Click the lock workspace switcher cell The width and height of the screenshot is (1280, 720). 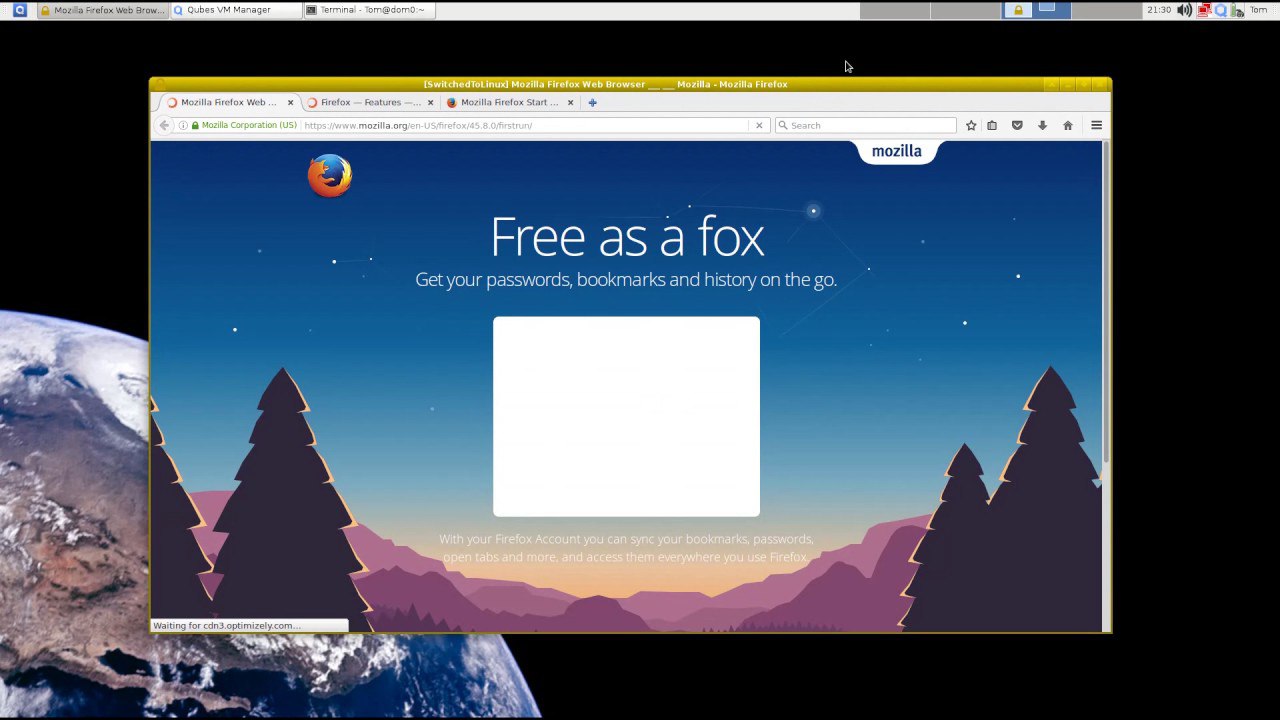click(1018, 10)
